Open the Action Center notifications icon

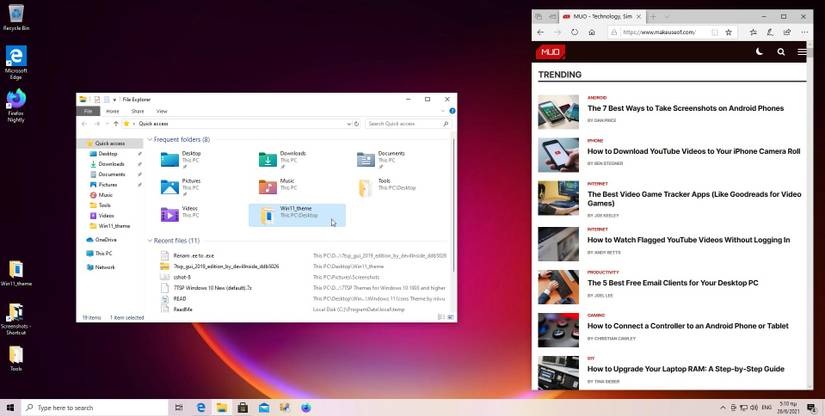tap(811, 408)
